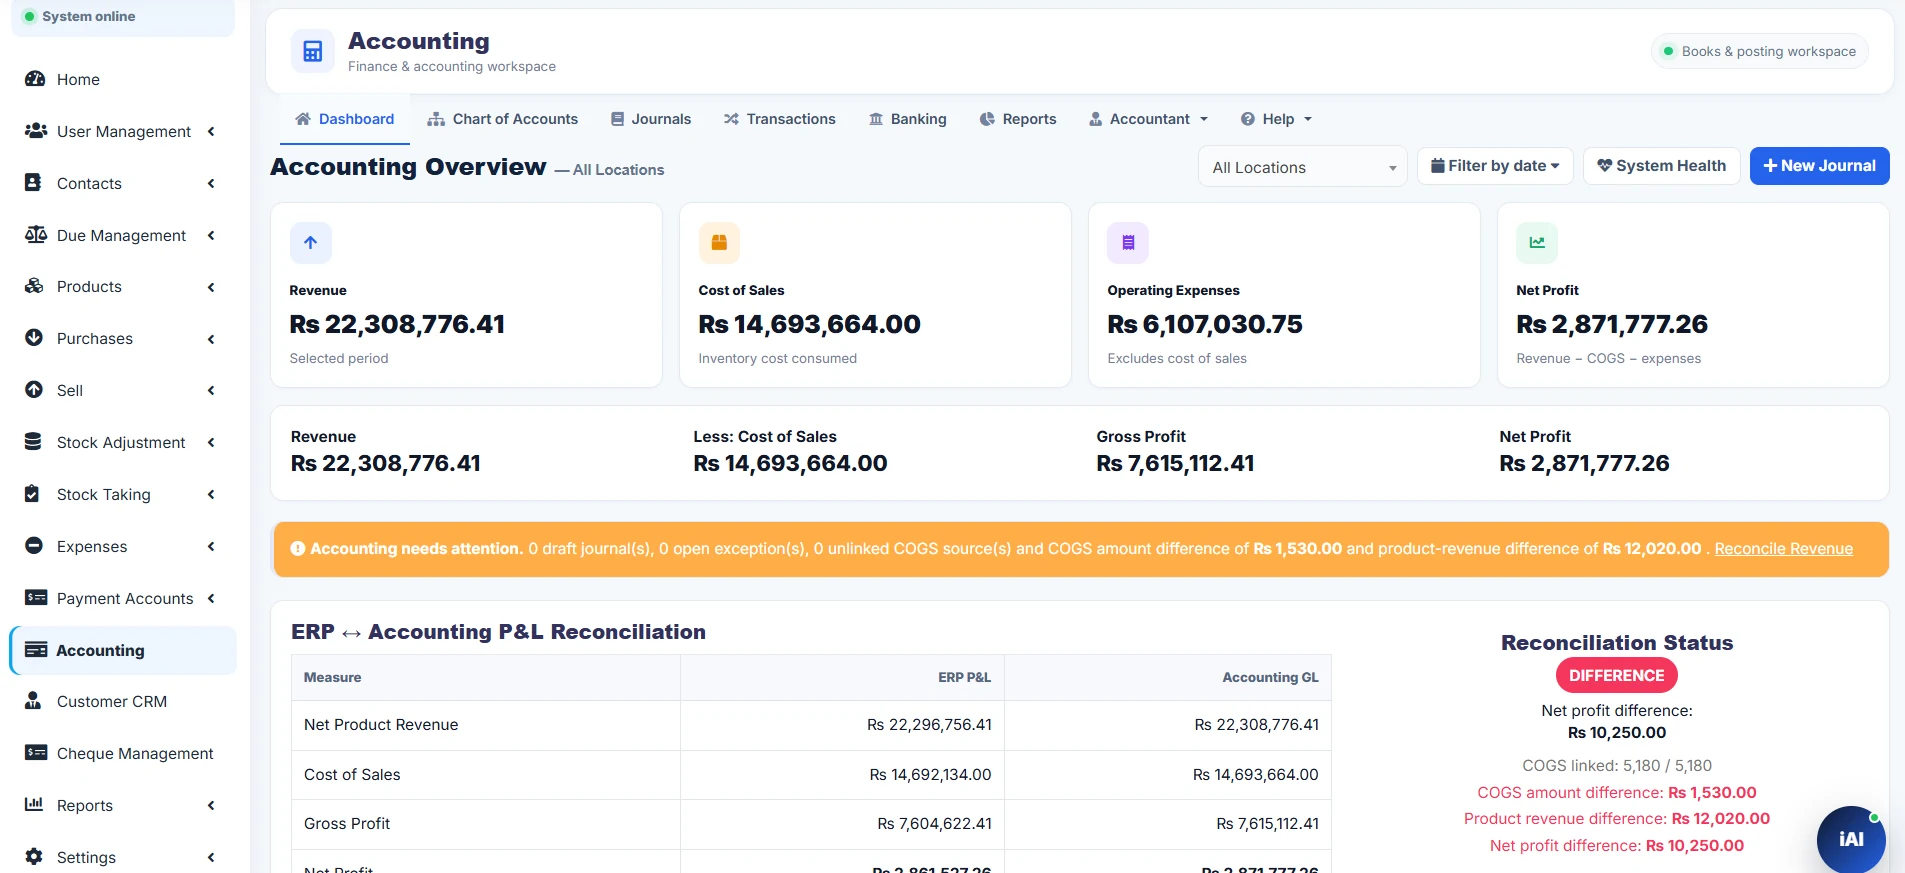This screenshot has width=1905, height=873.
Task: Expand the Products submenu chevron
Action: (x=211, y=287)
